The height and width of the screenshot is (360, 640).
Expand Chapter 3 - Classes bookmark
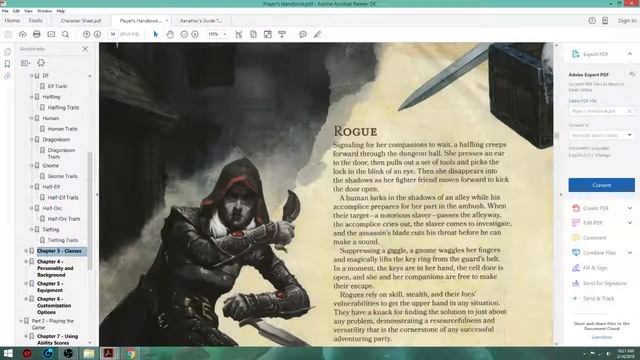click(x=26, y=251)
